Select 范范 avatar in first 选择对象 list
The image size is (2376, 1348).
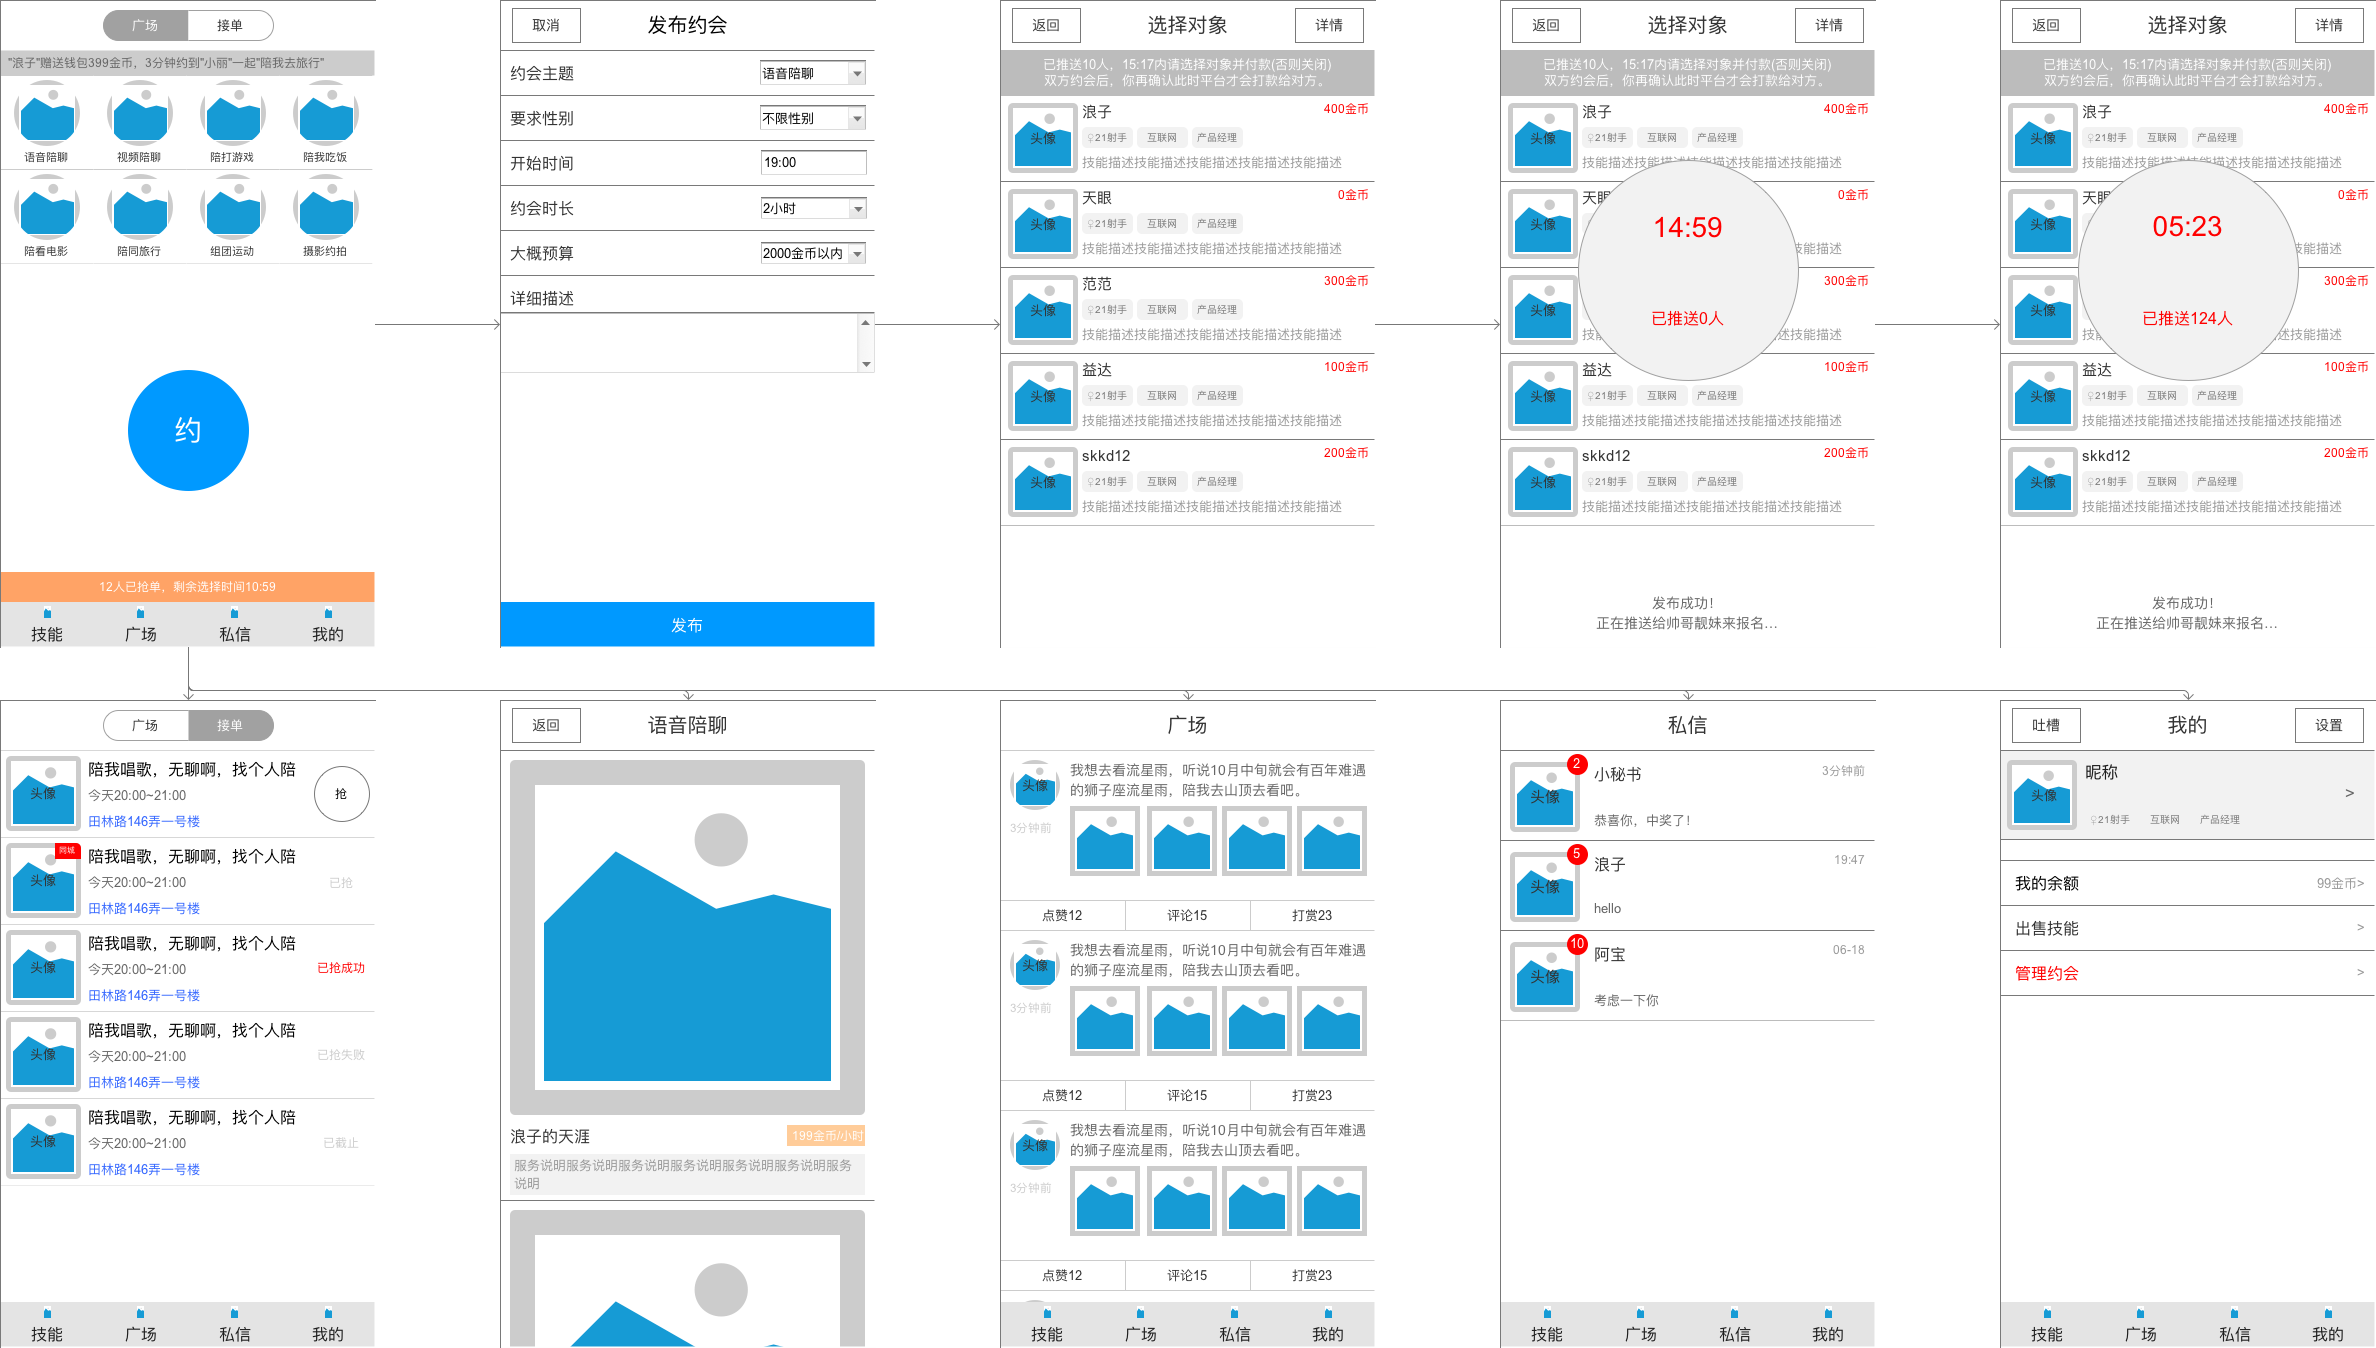tap(1043, 310)
